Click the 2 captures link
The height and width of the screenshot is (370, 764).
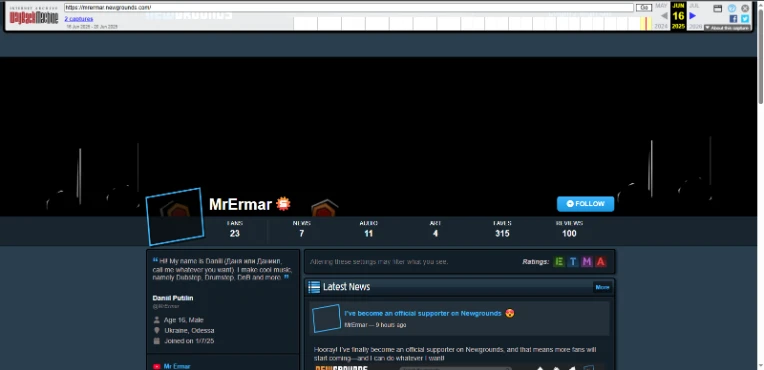point(79,19)
